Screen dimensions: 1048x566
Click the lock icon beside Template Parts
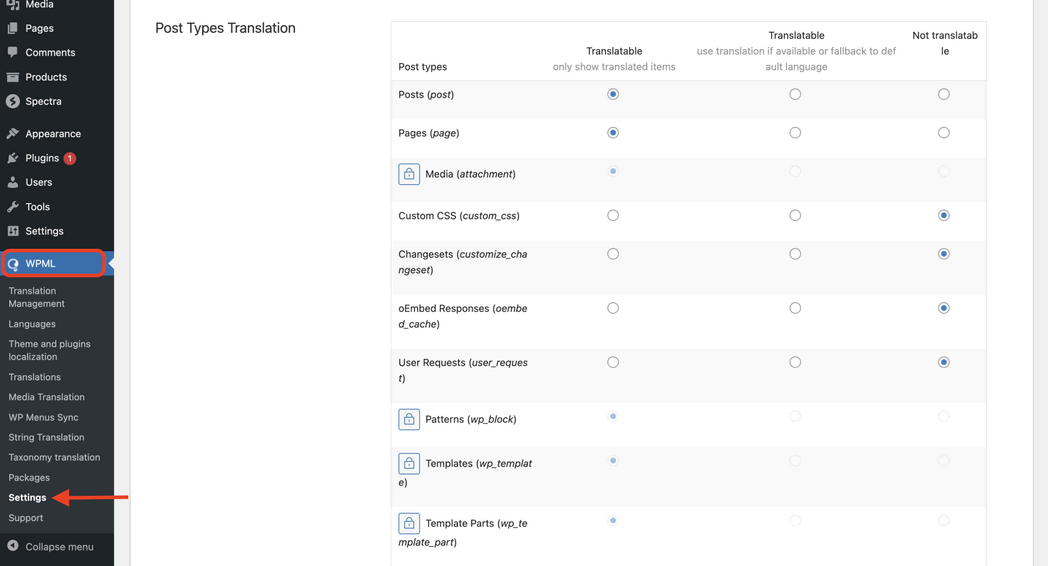point(409,524)
